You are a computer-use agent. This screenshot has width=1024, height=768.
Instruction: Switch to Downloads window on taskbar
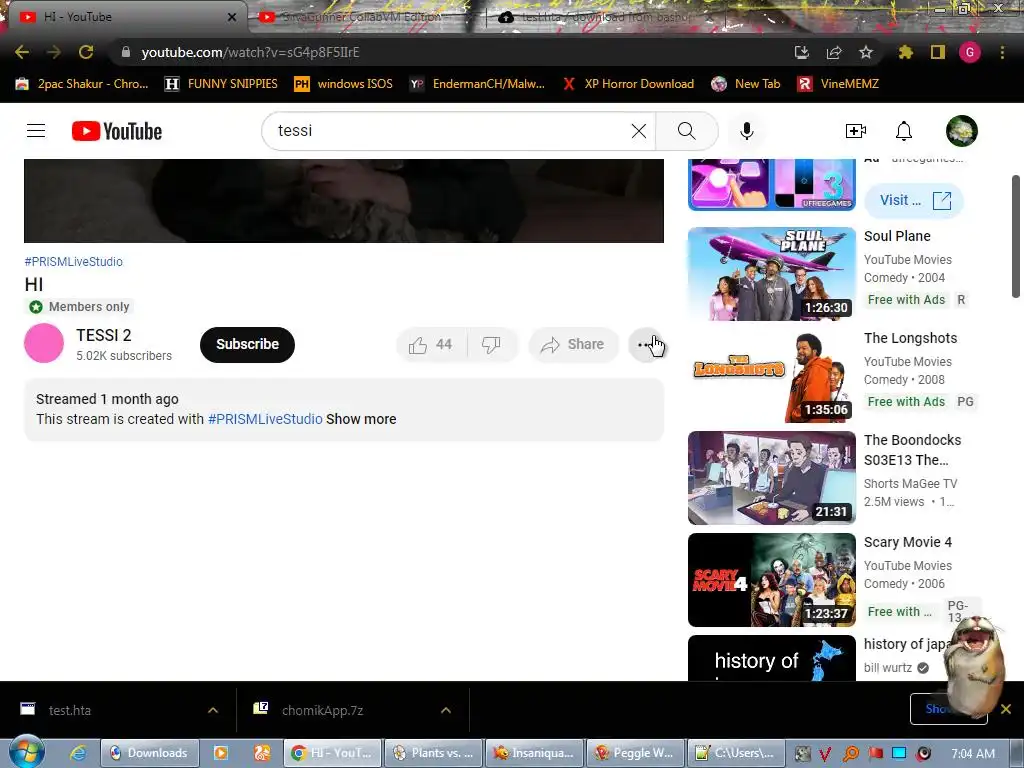point(148,753)
